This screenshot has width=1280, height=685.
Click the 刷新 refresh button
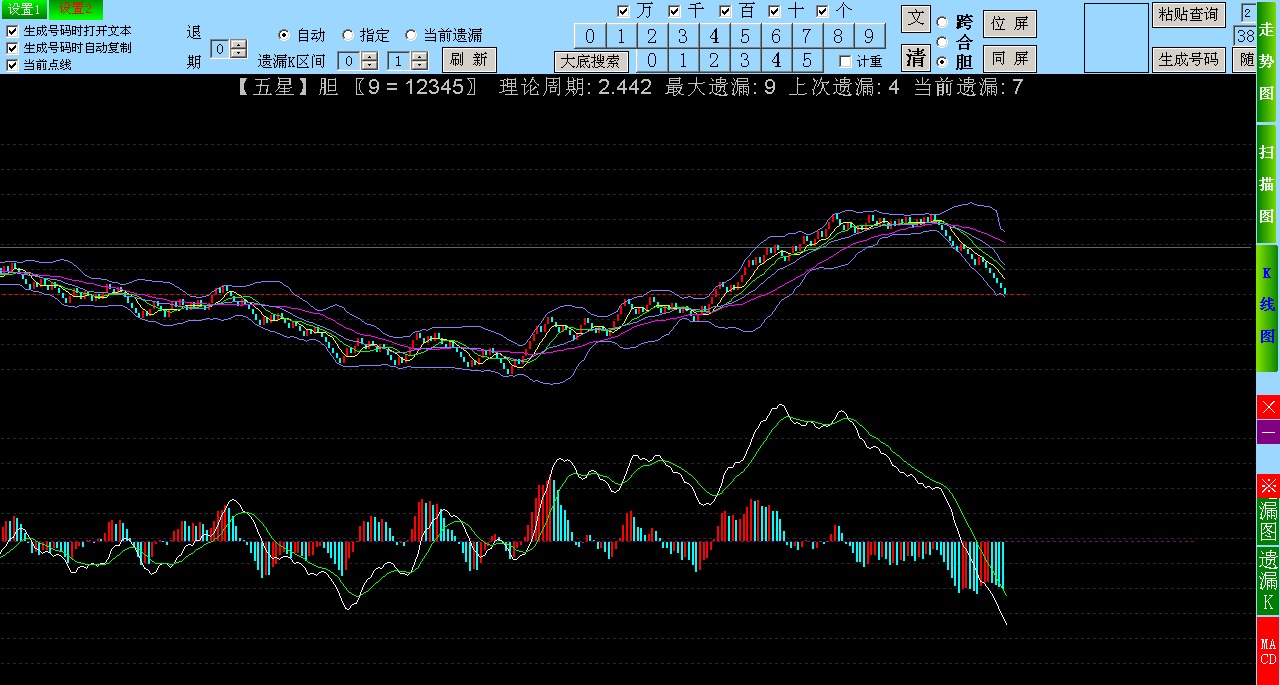click(x=469, y=60)
